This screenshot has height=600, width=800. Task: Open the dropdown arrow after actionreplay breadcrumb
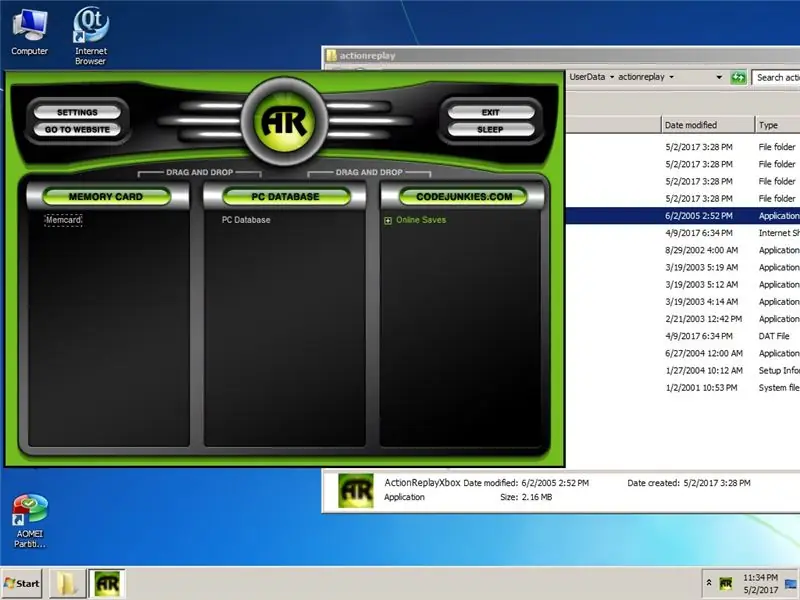671,77
